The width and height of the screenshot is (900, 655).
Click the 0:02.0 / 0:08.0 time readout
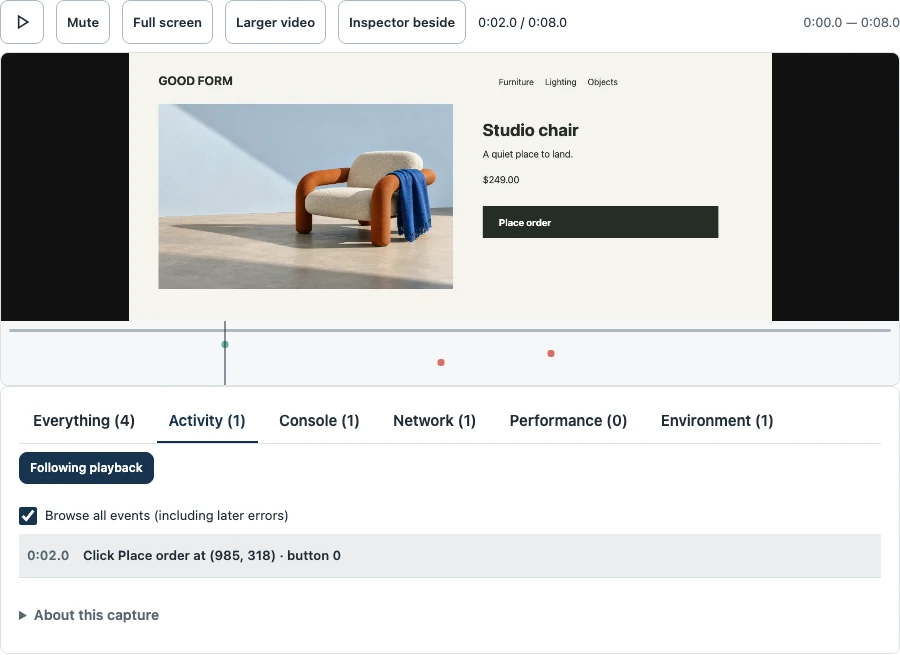click(522, 22)
